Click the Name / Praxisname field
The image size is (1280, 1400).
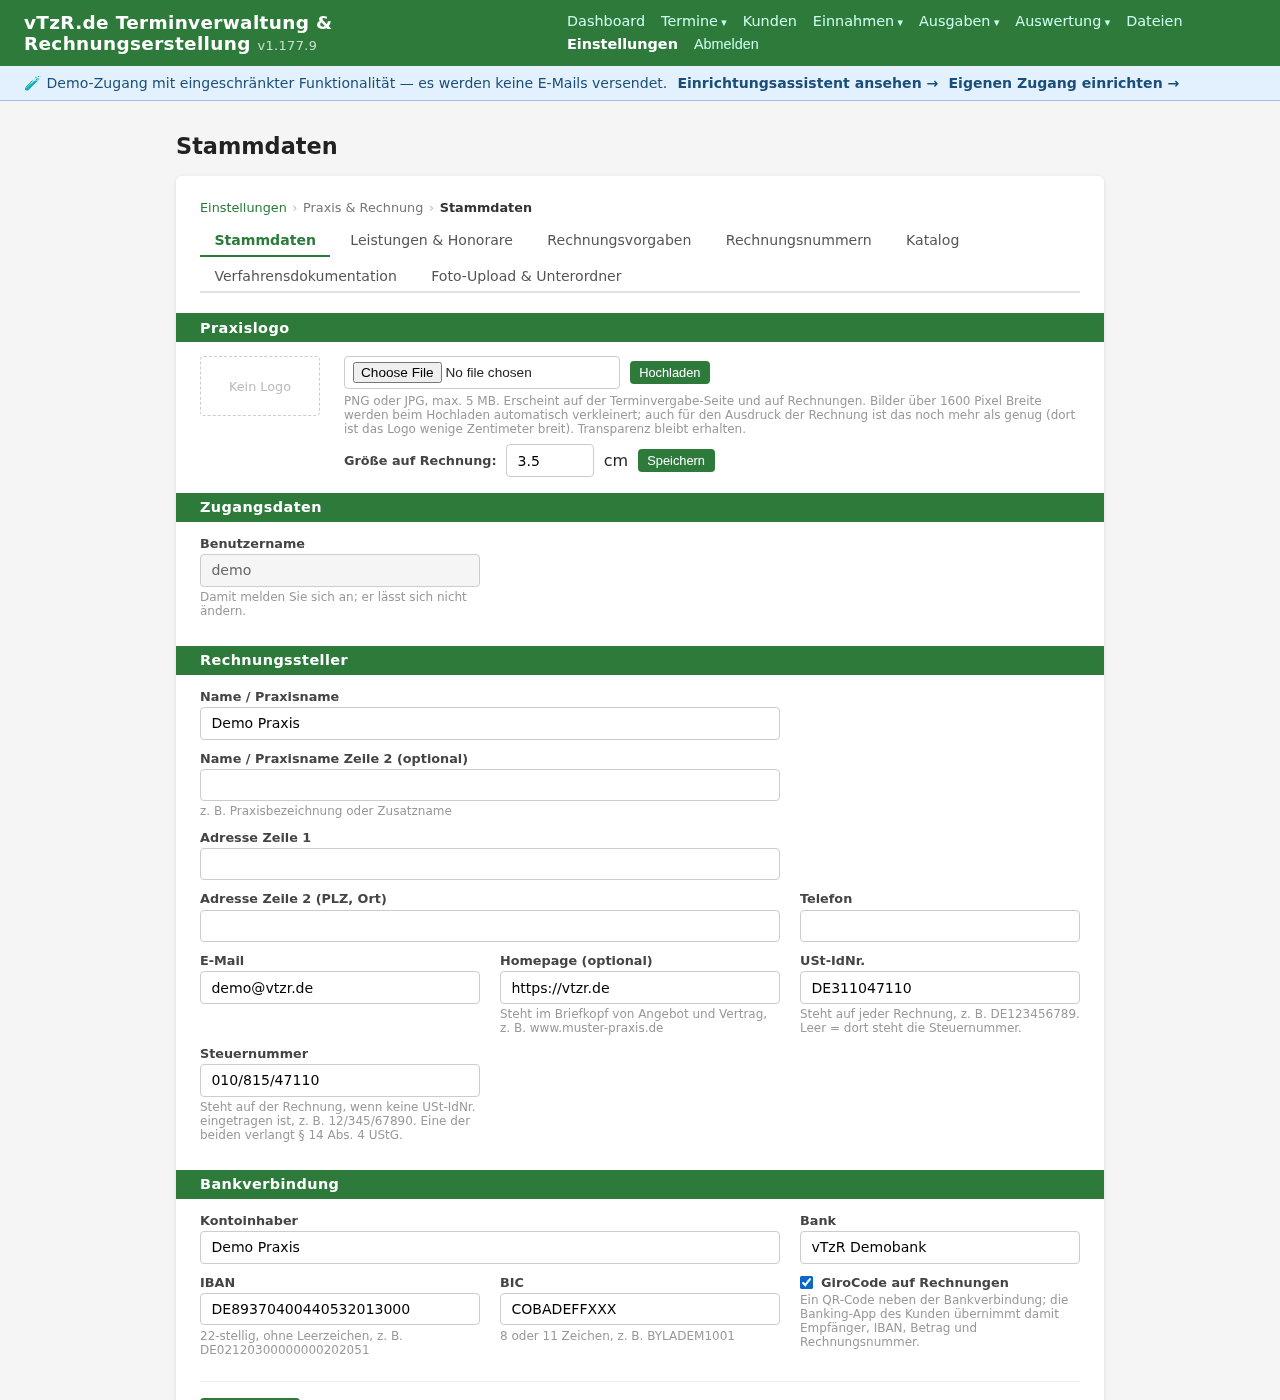point(490,724)
